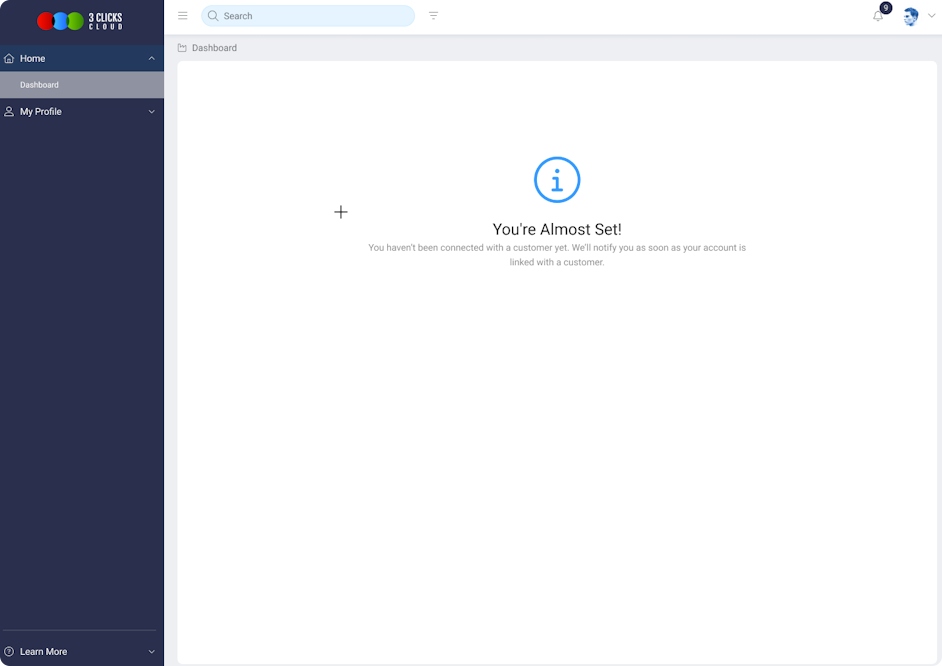Expand the My Profile chevron
The width and height of the screenshot is (942, 666).
pos(152,112)
